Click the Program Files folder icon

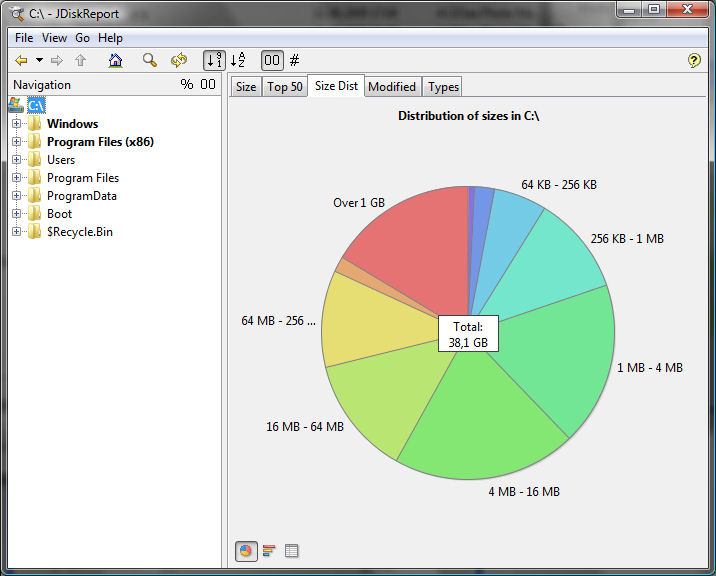click(35, 177)
